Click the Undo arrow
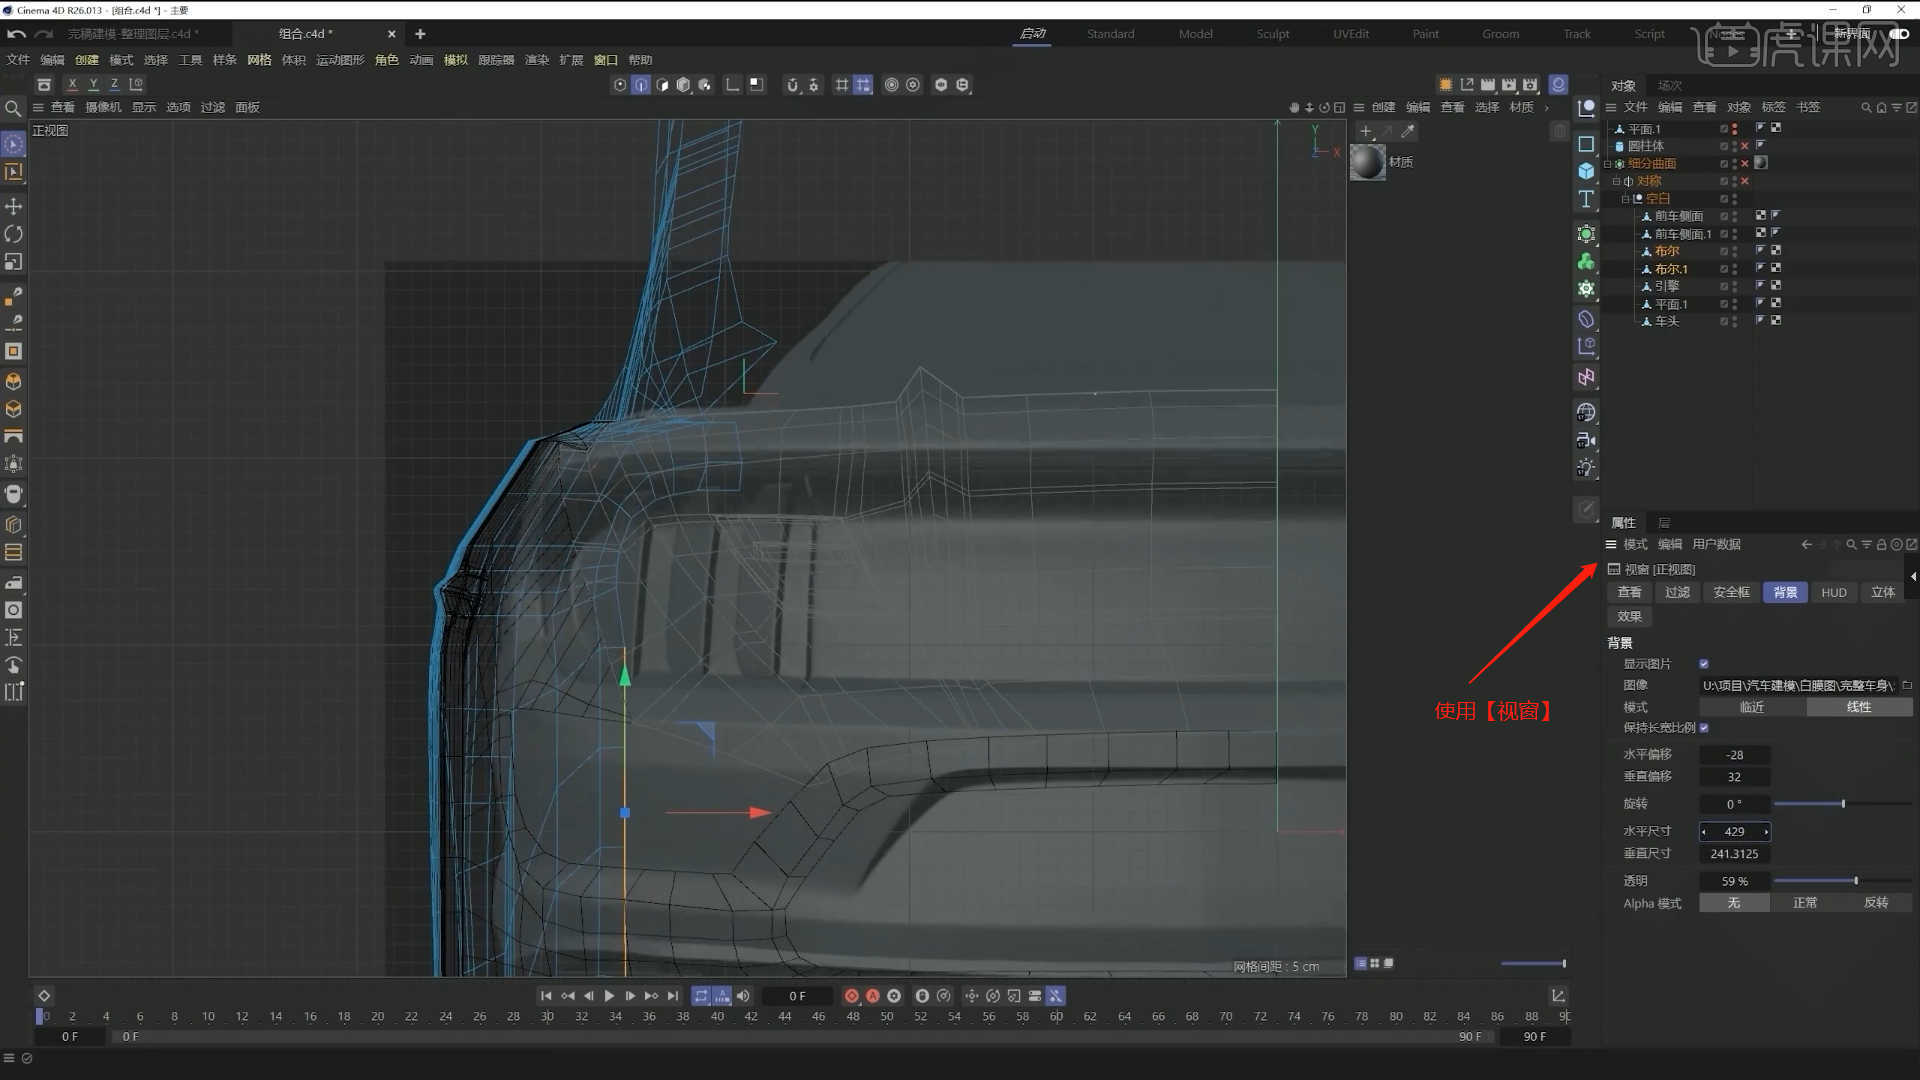The width and height of the screenshot is (1920, 1080). coord(16,34)
